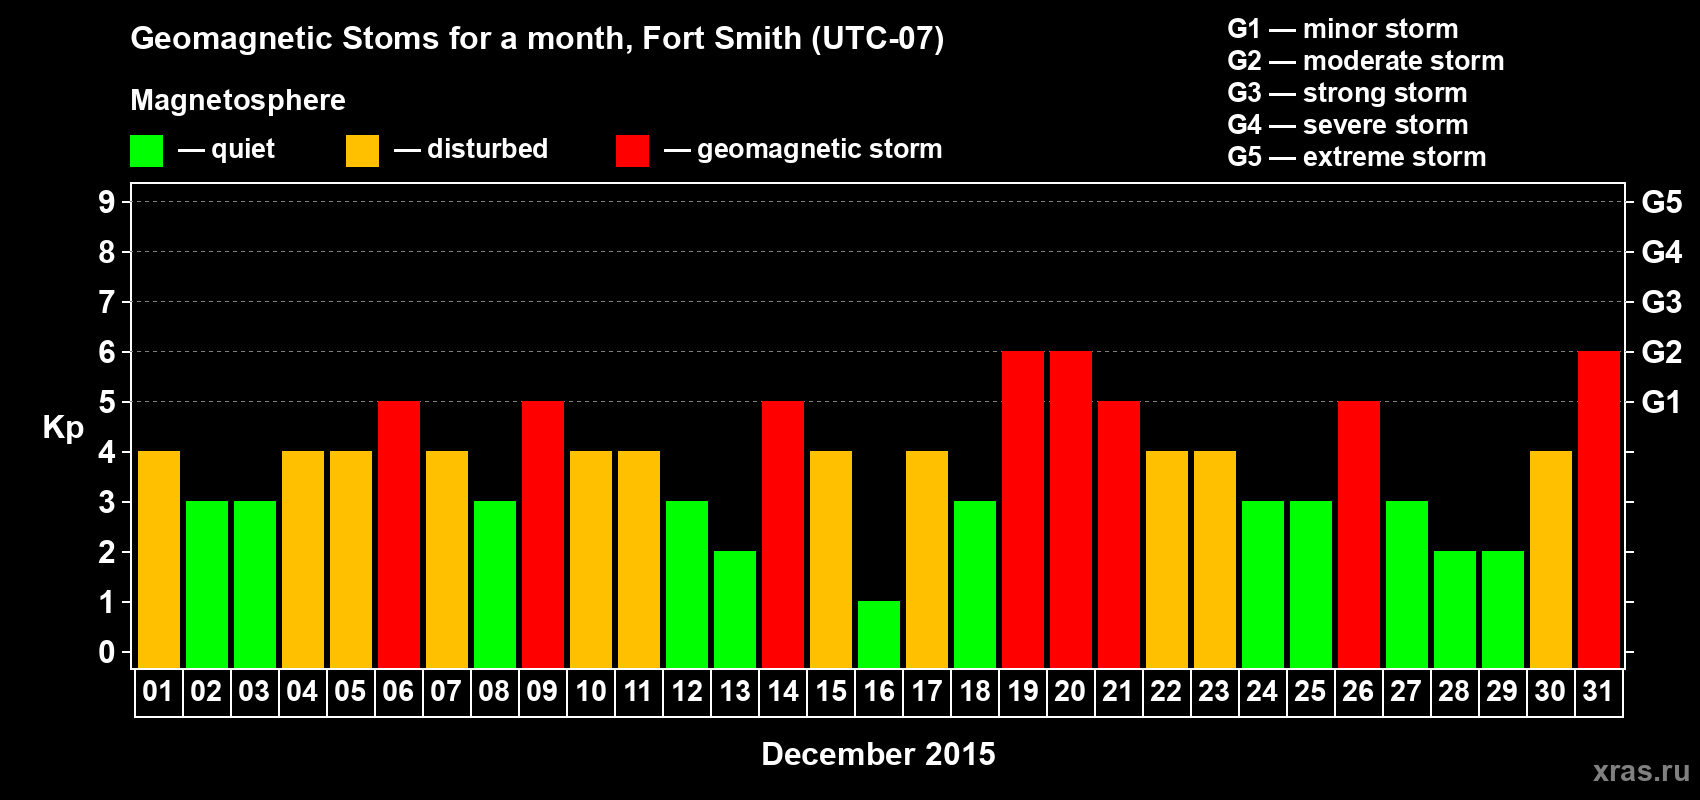Click the red bar for day 26
The width and height of the screenshot is (1700, 800).
pyautogui.click(x=1359, y=534)
